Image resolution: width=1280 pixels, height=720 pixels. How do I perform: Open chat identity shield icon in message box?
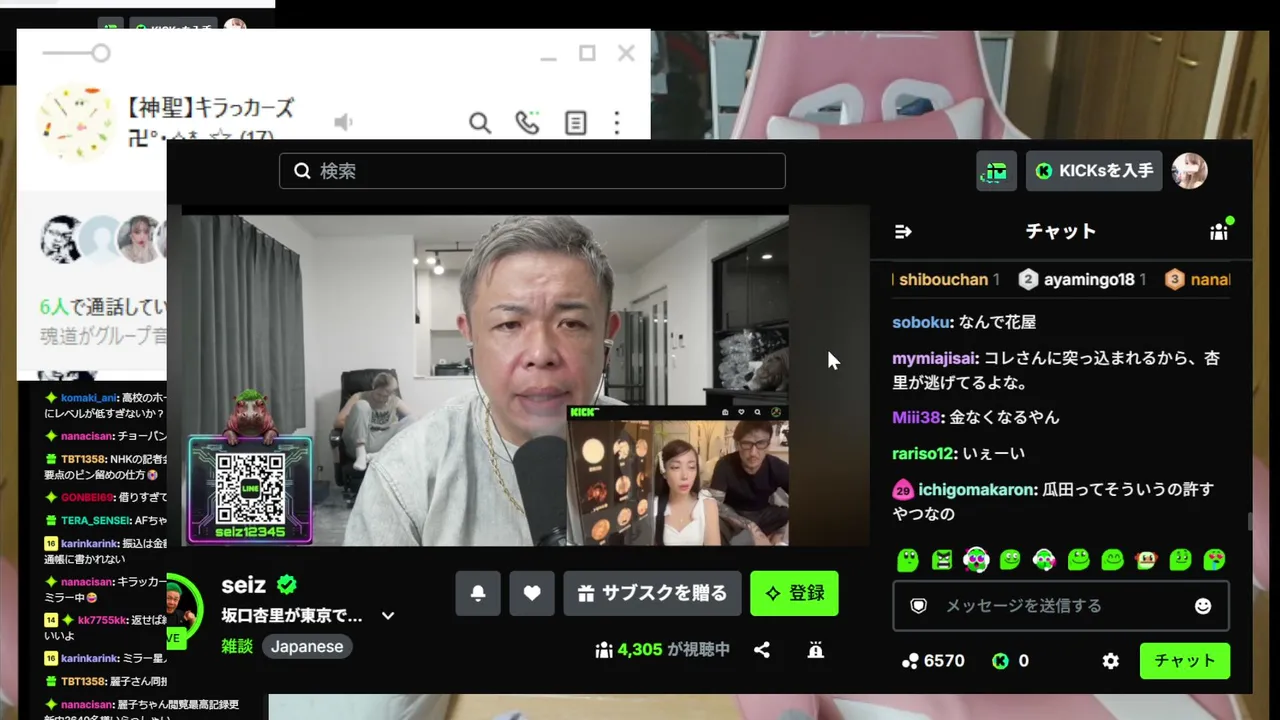pos(918,606)
